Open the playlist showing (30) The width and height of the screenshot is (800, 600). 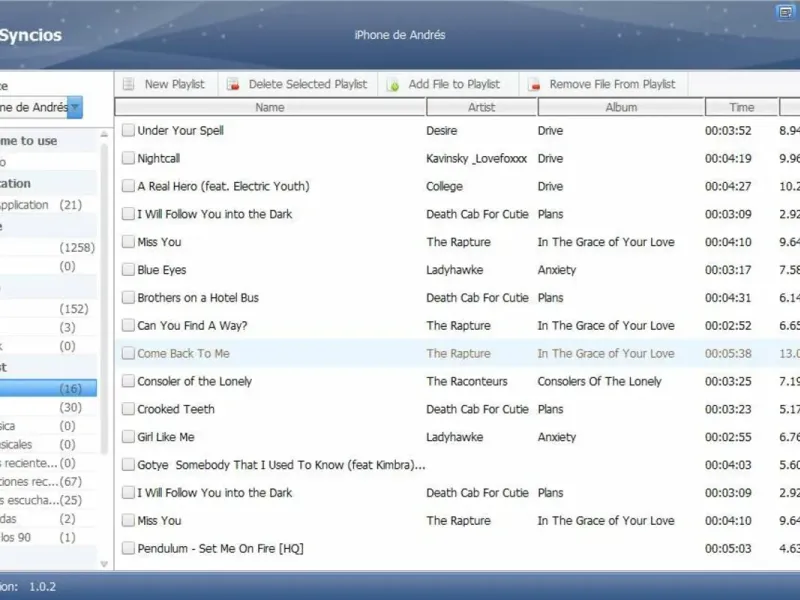click(48, 407)
